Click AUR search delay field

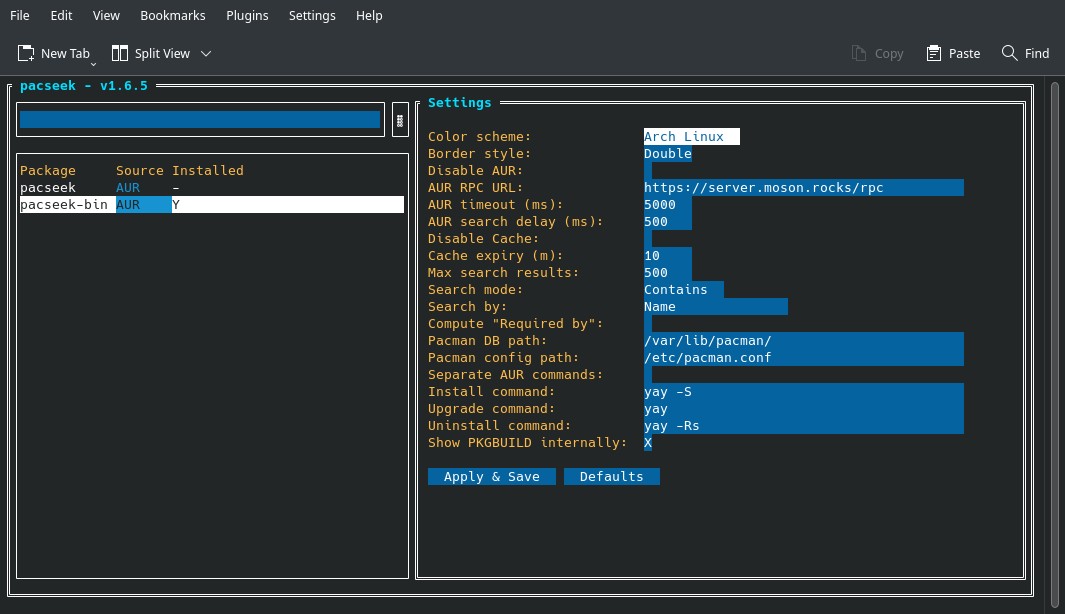pyautogui.click(x=668, y=221)
